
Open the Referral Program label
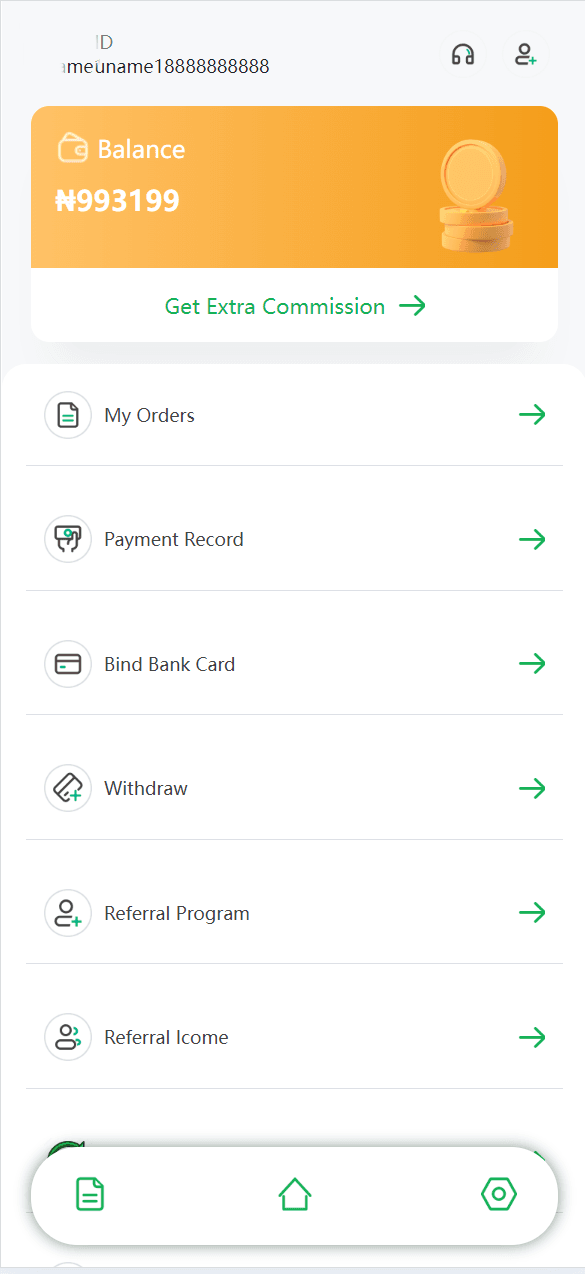tap(177, 913)
